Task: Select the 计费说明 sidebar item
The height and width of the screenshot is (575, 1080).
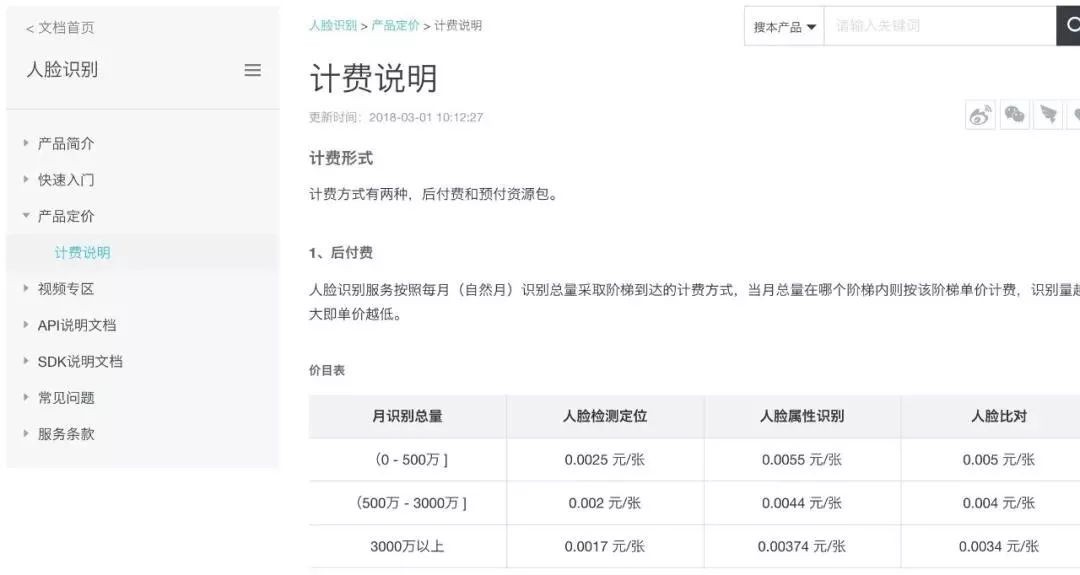Action: tap(82, 253)
